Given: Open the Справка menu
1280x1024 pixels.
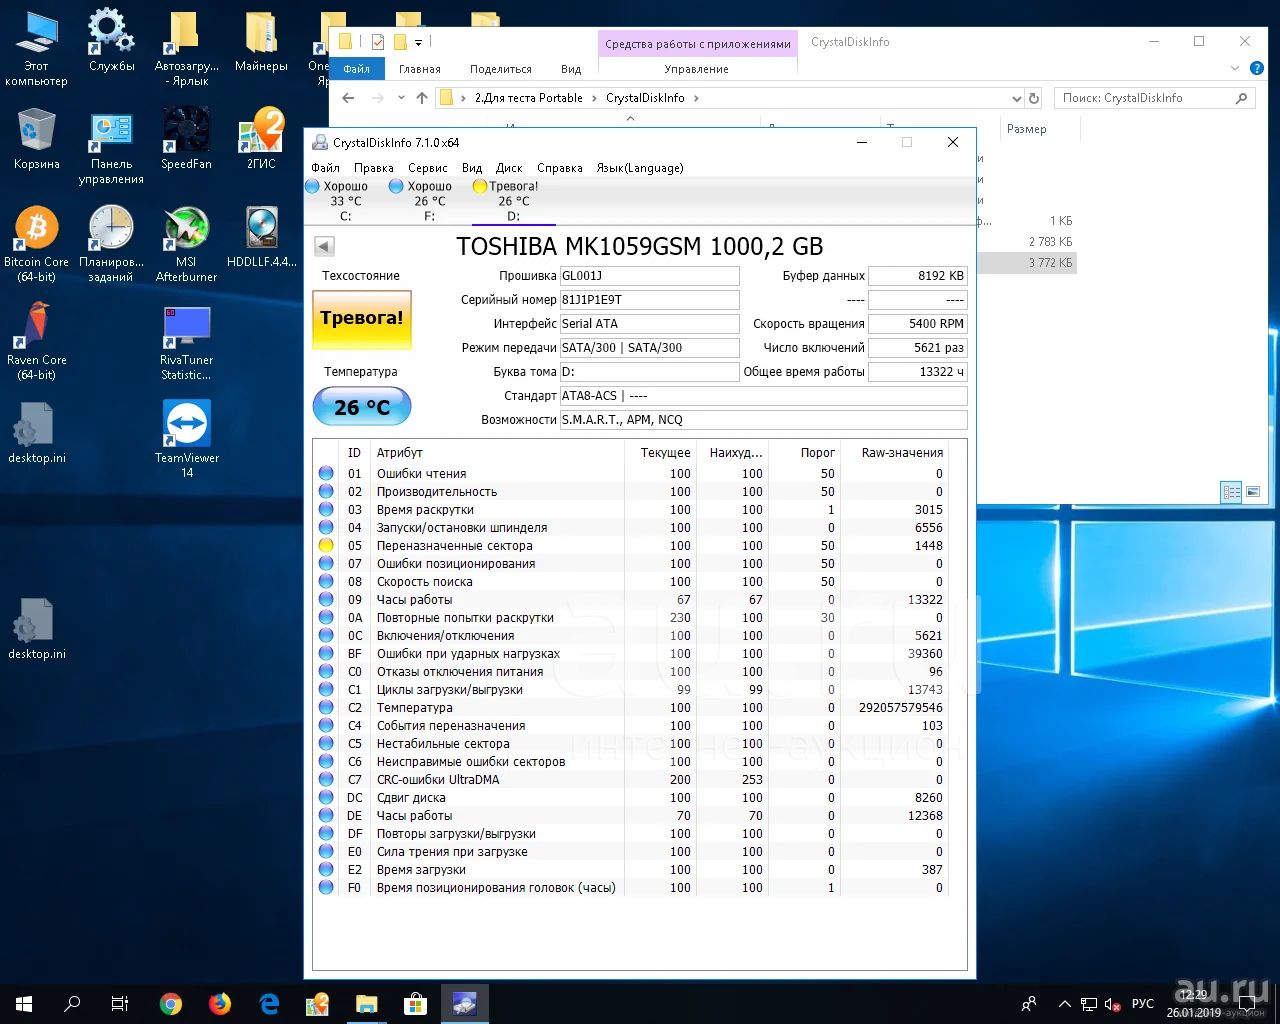Looking at the screenshot, I should [560, 168].
